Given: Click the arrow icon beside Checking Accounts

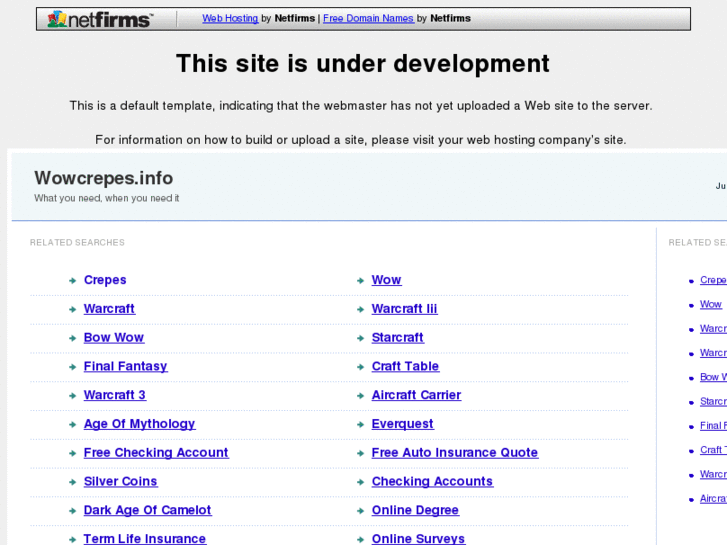Looking at the screenshot, I should coord(360,482).
